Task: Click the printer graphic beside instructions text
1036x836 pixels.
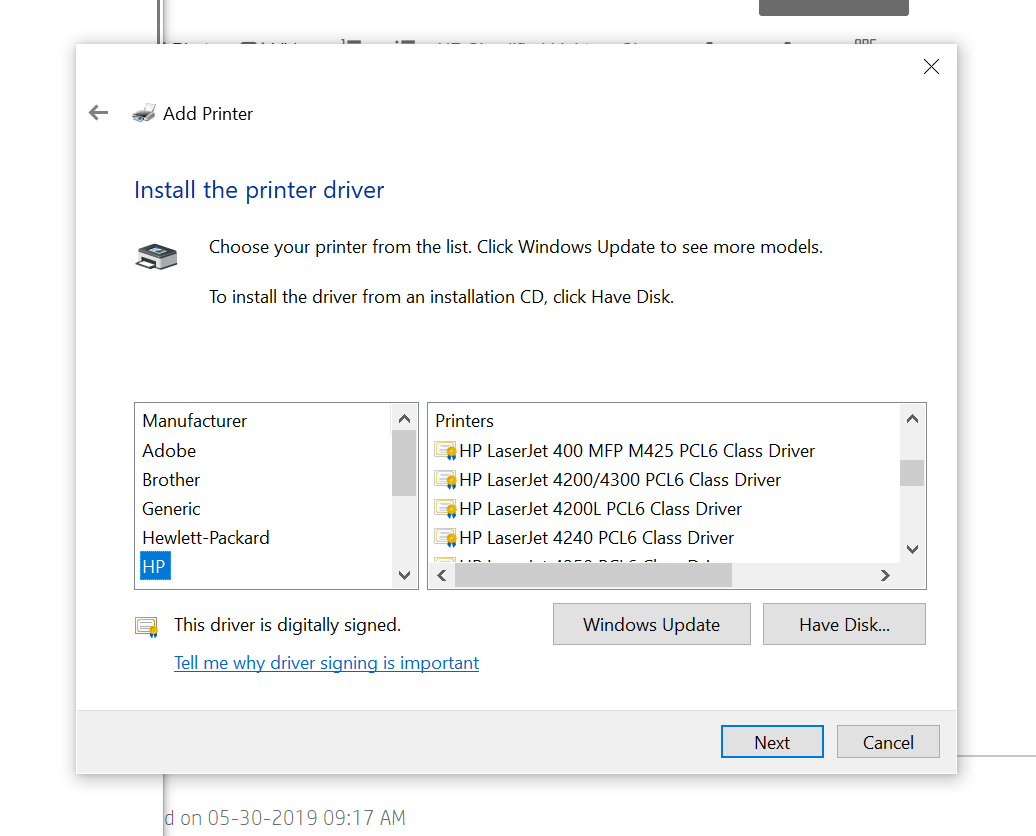Action: [156, 256]
